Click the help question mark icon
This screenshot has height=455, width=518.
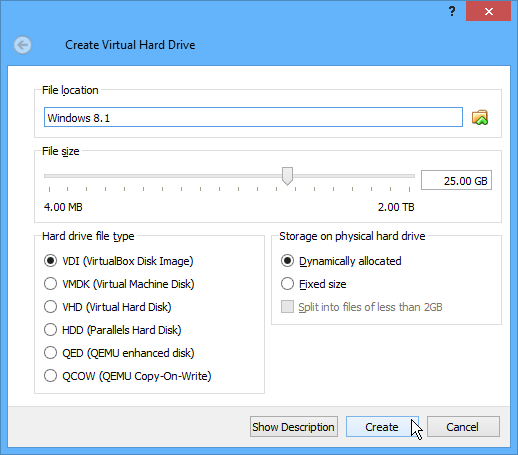coord(452,11)
